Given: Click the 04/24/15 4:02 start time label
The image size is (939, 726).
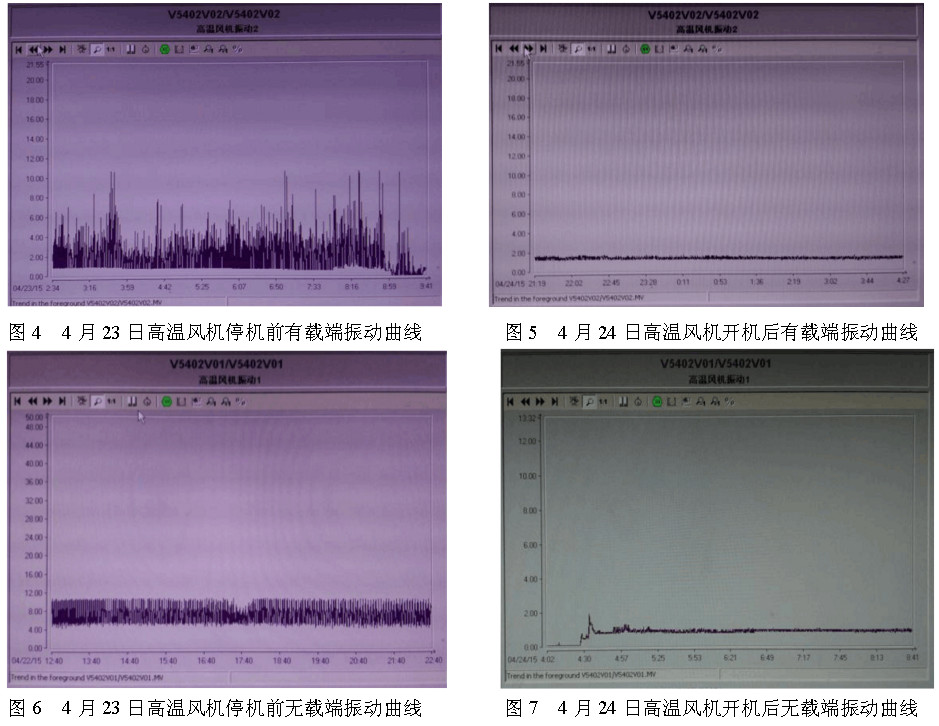Looking at the screenshot, I should 531,659.
